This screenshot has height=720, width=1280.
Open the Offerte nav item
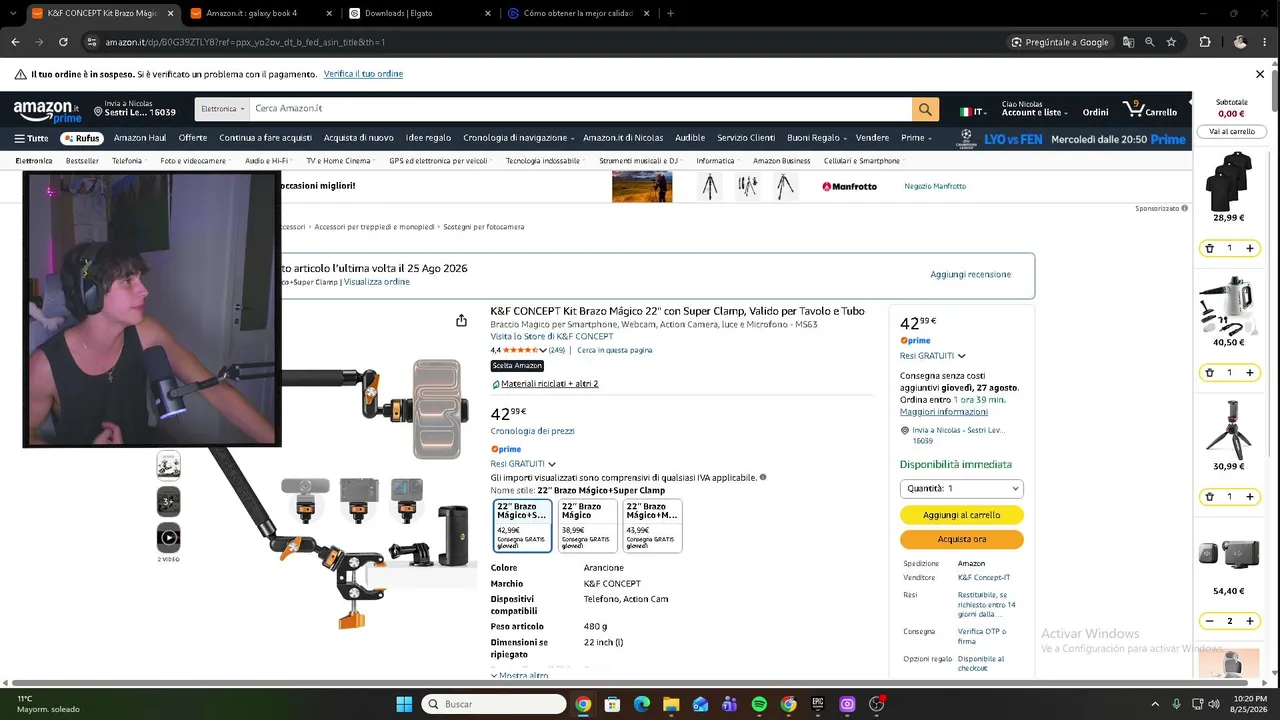click(x=193, y=138)
